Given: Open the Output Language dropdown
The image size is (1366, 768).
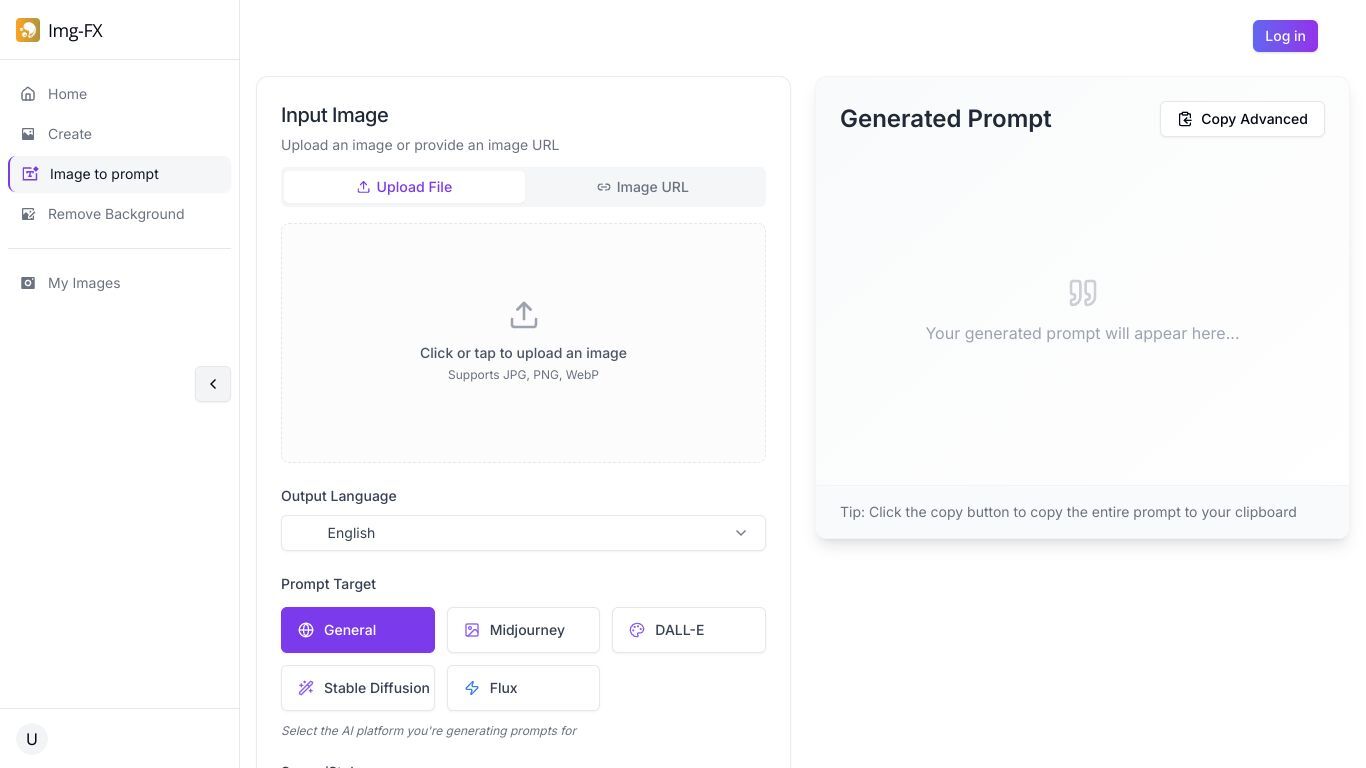Looking at the screenshot, I should (x=523, y=533).
